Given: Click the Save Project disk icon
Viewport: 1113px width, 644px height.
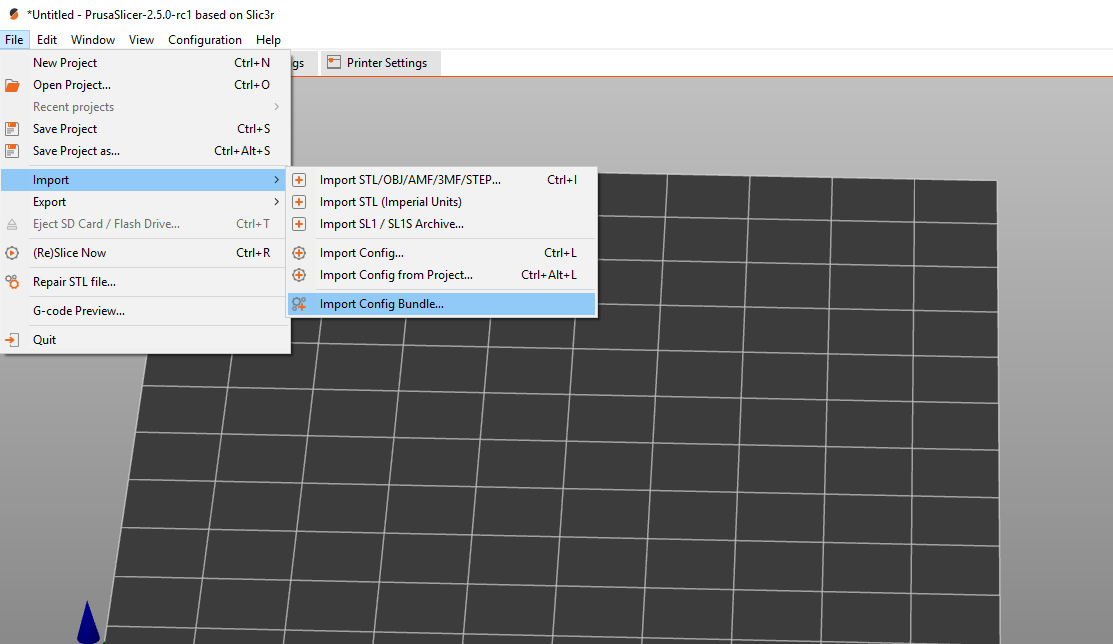Looking at the screenshot, I should (x=13, y=129).
